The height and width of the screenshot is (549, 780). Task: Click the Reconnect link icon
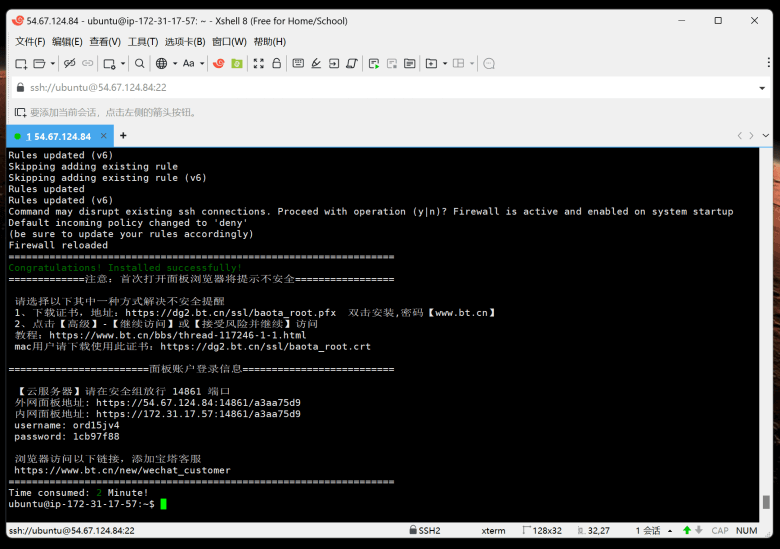pos(88,63)
